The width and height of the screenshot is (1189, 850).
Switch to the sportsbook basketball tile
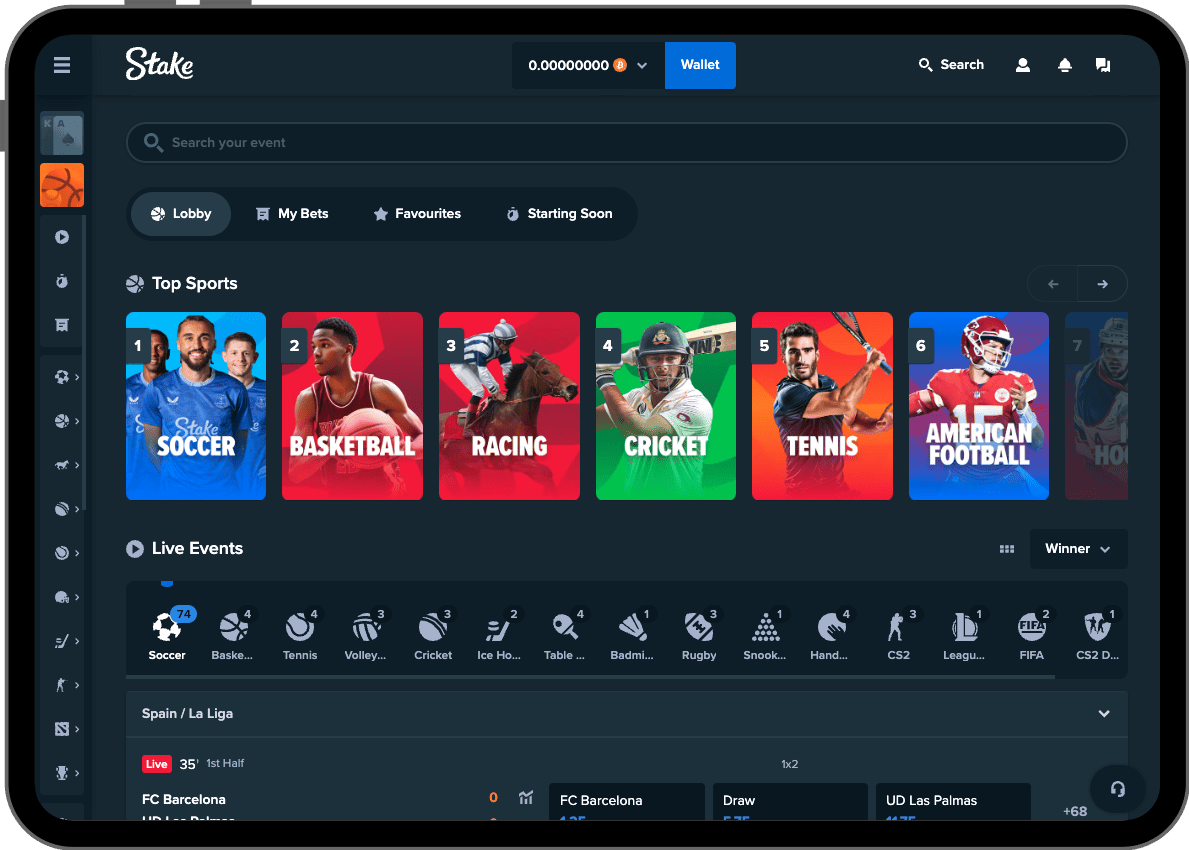[x=62, y=185]
